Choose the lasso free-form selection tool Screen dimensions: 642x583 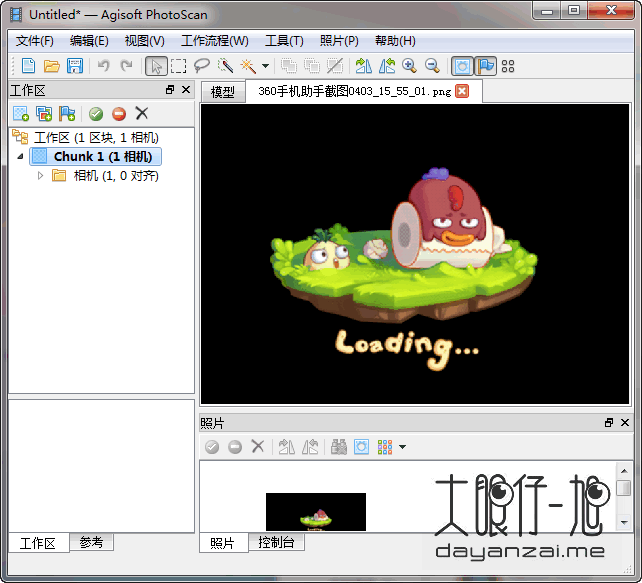201,66
